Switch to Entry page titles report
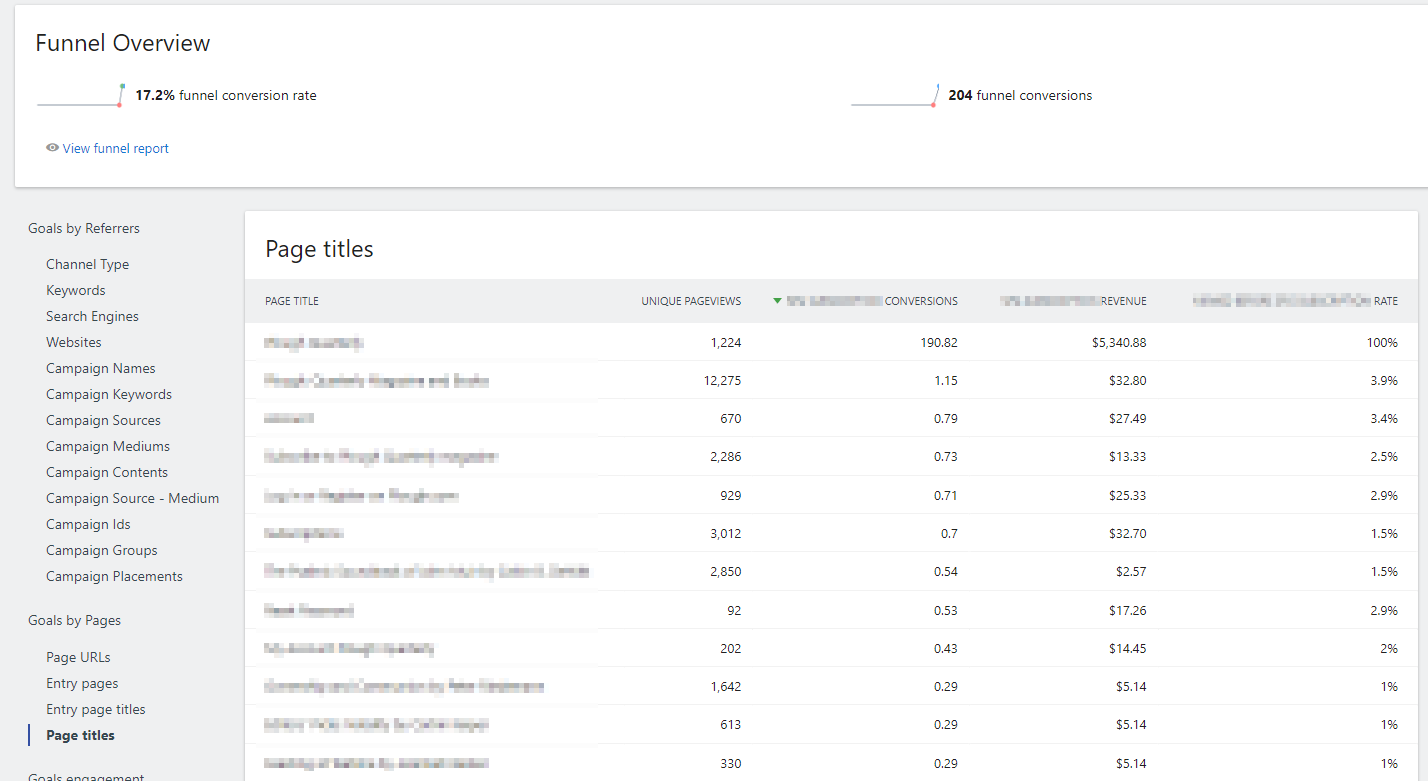 point(96,709)
